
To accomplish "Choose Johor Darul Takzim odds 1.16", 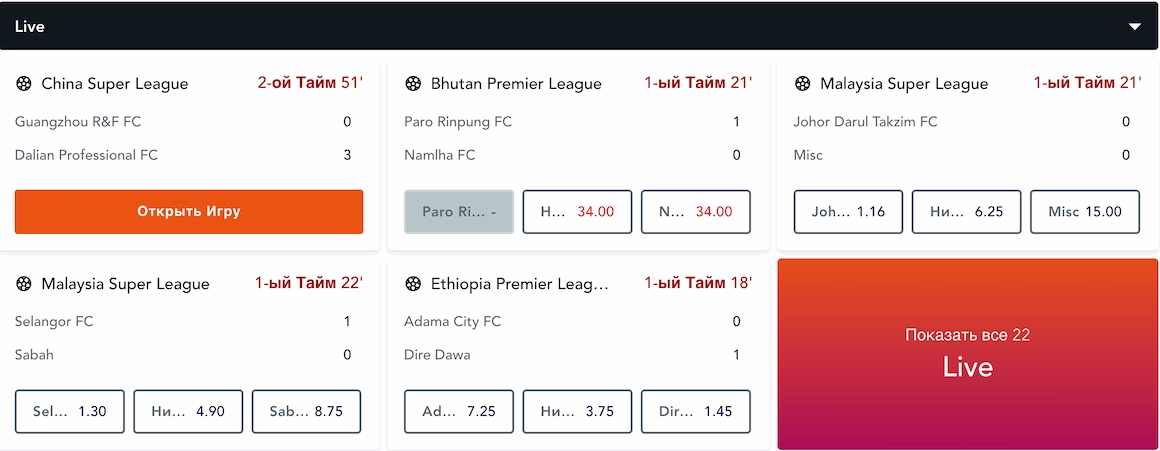I will (849, 211).
